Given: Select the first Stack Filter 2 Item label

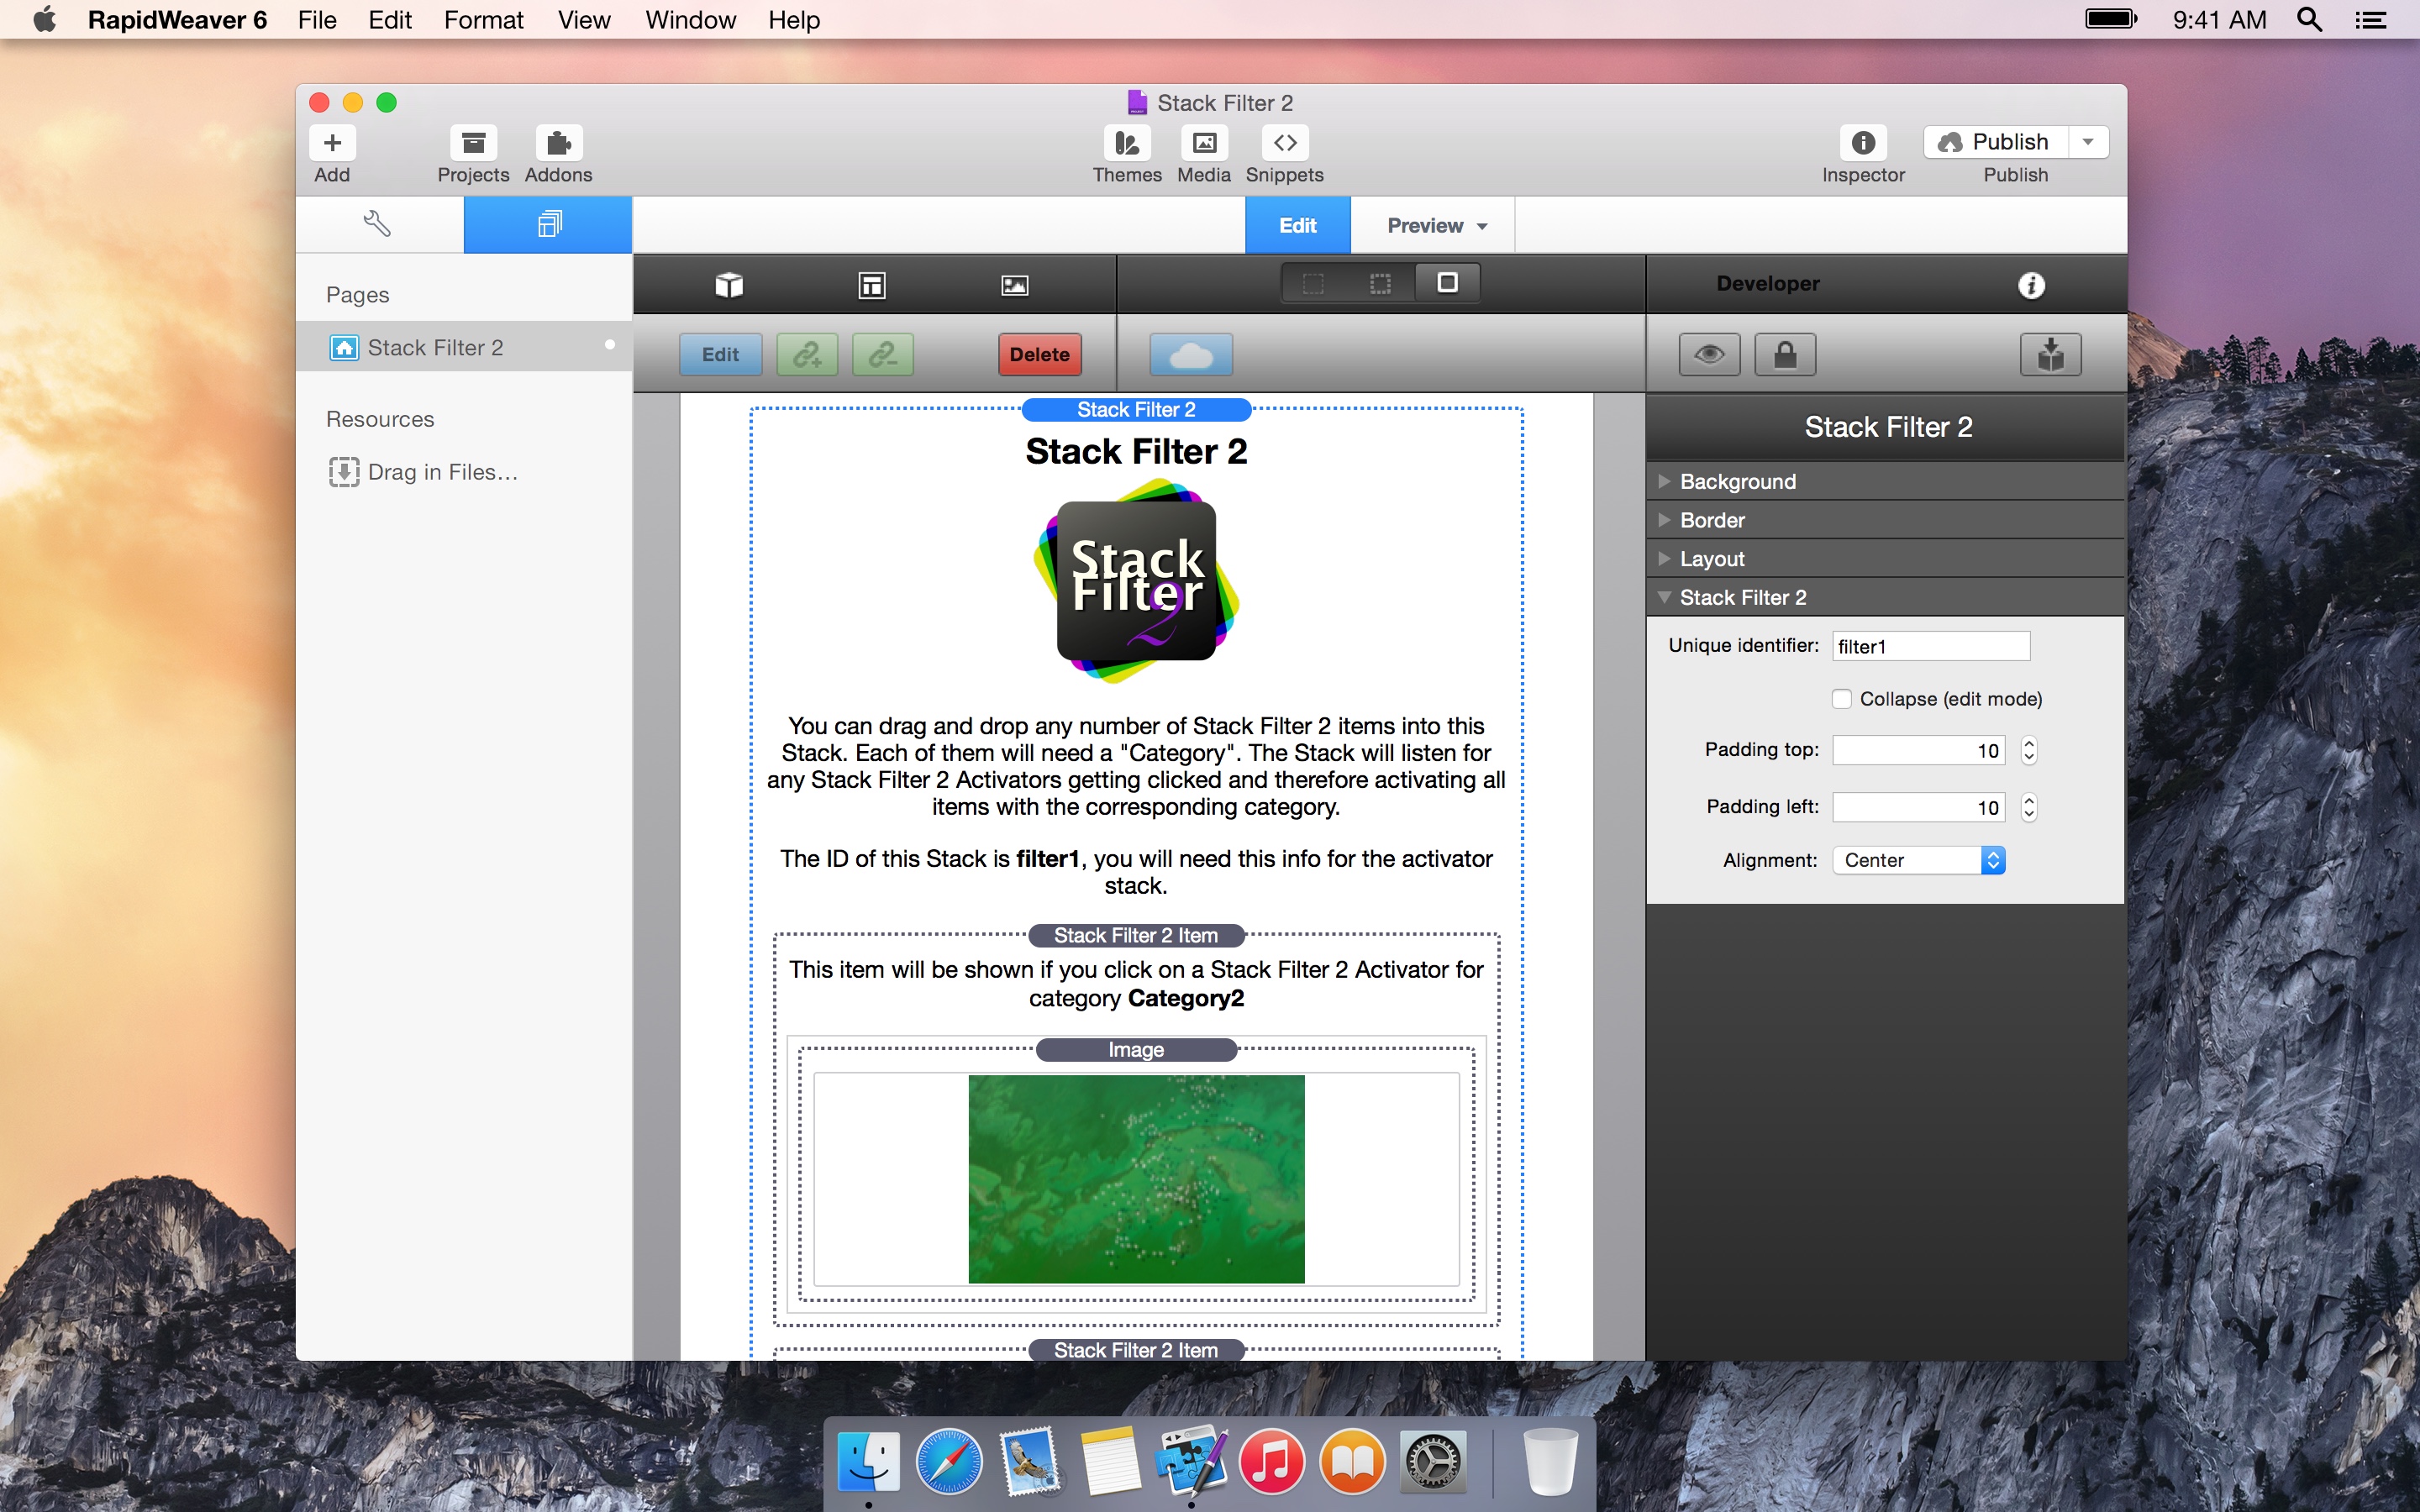Looking at the screenshot, I should [1136, 935].
